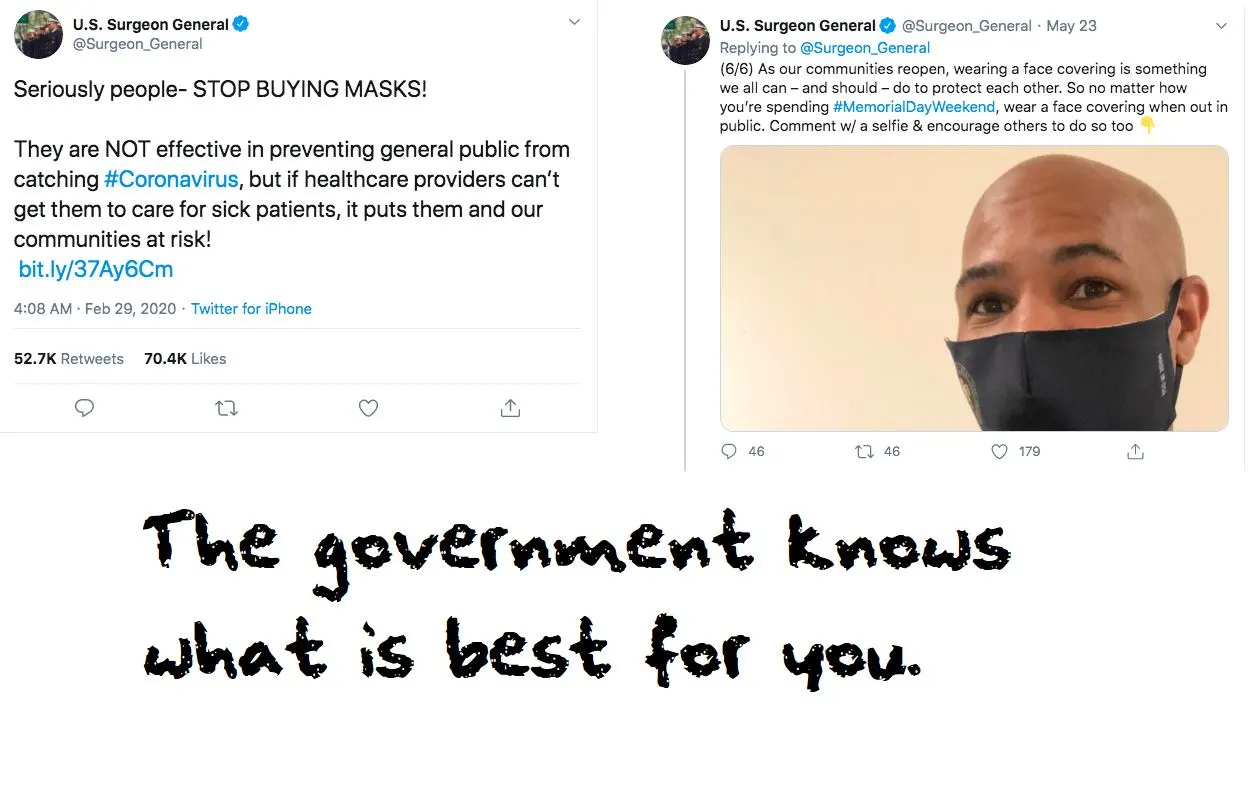Image resolution: width=1253 pixels, height=794 pixels.
Task: Open the profile avatar on the right tweet
Action: point(686,41)
